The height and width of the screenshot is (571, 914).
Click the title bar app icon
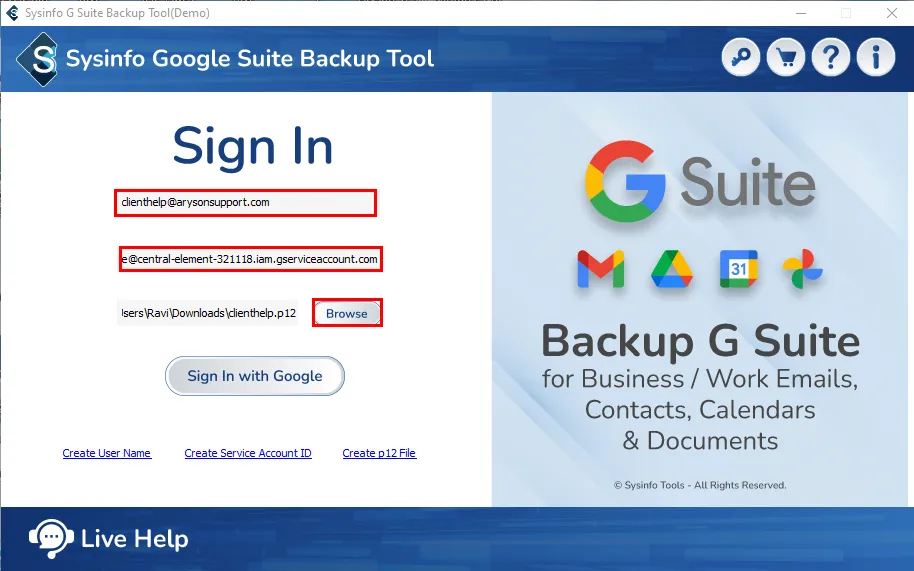click(12, 13)
